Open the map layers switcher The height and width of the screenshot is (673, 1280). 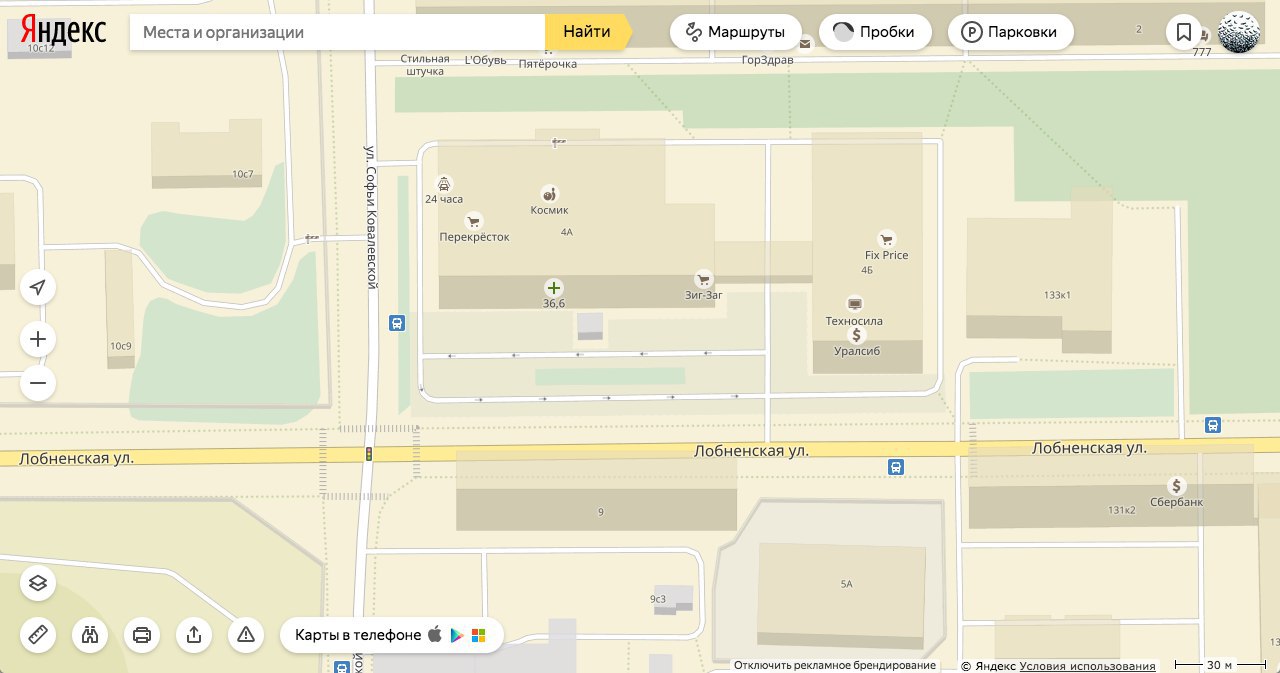[x=38, y=583]
